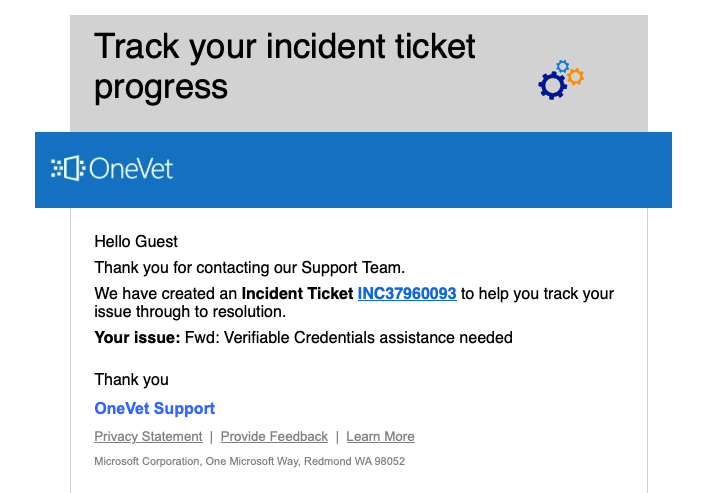Screen dimensions: 704x493
Task: Click the Microsoft Corporation address footer
Action: [x=249, y=461]
